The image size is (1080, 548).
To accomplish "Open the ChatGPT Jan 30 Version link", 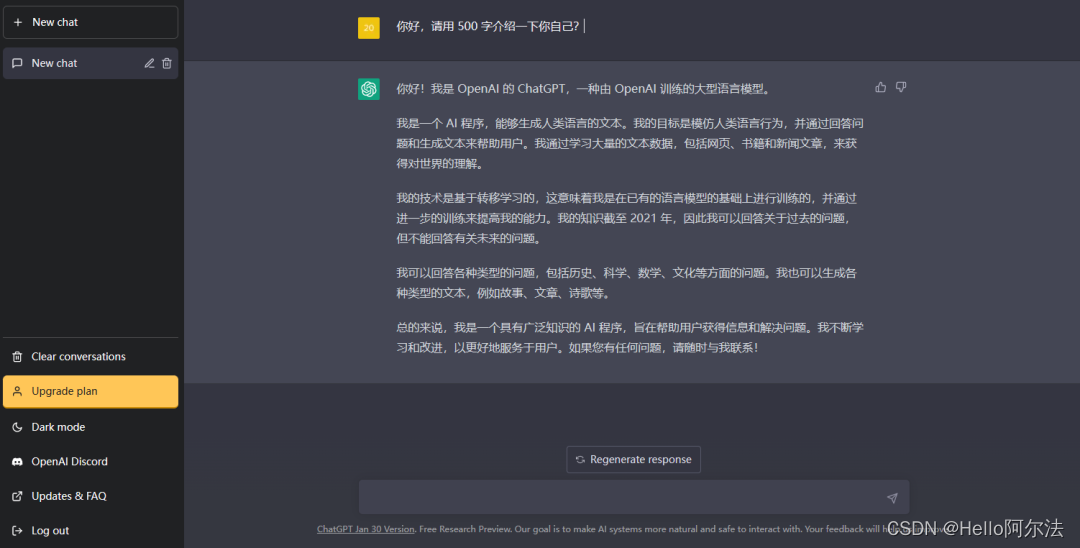I will [x=366, y=529].
